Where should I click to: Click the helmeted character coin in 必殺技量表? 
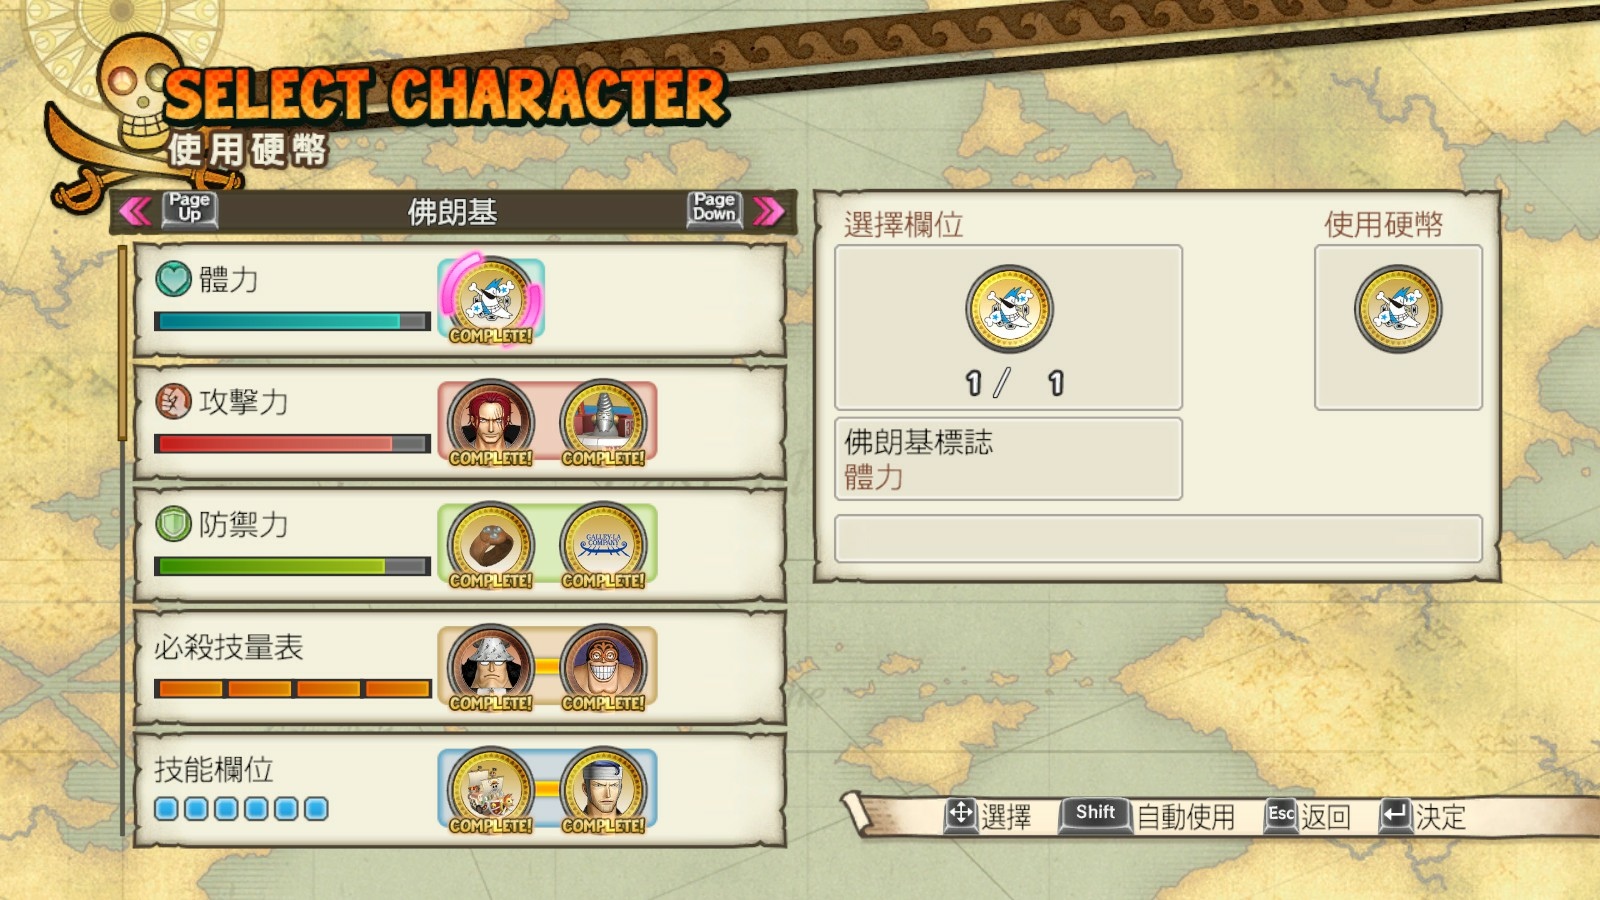tap(491, 667)
